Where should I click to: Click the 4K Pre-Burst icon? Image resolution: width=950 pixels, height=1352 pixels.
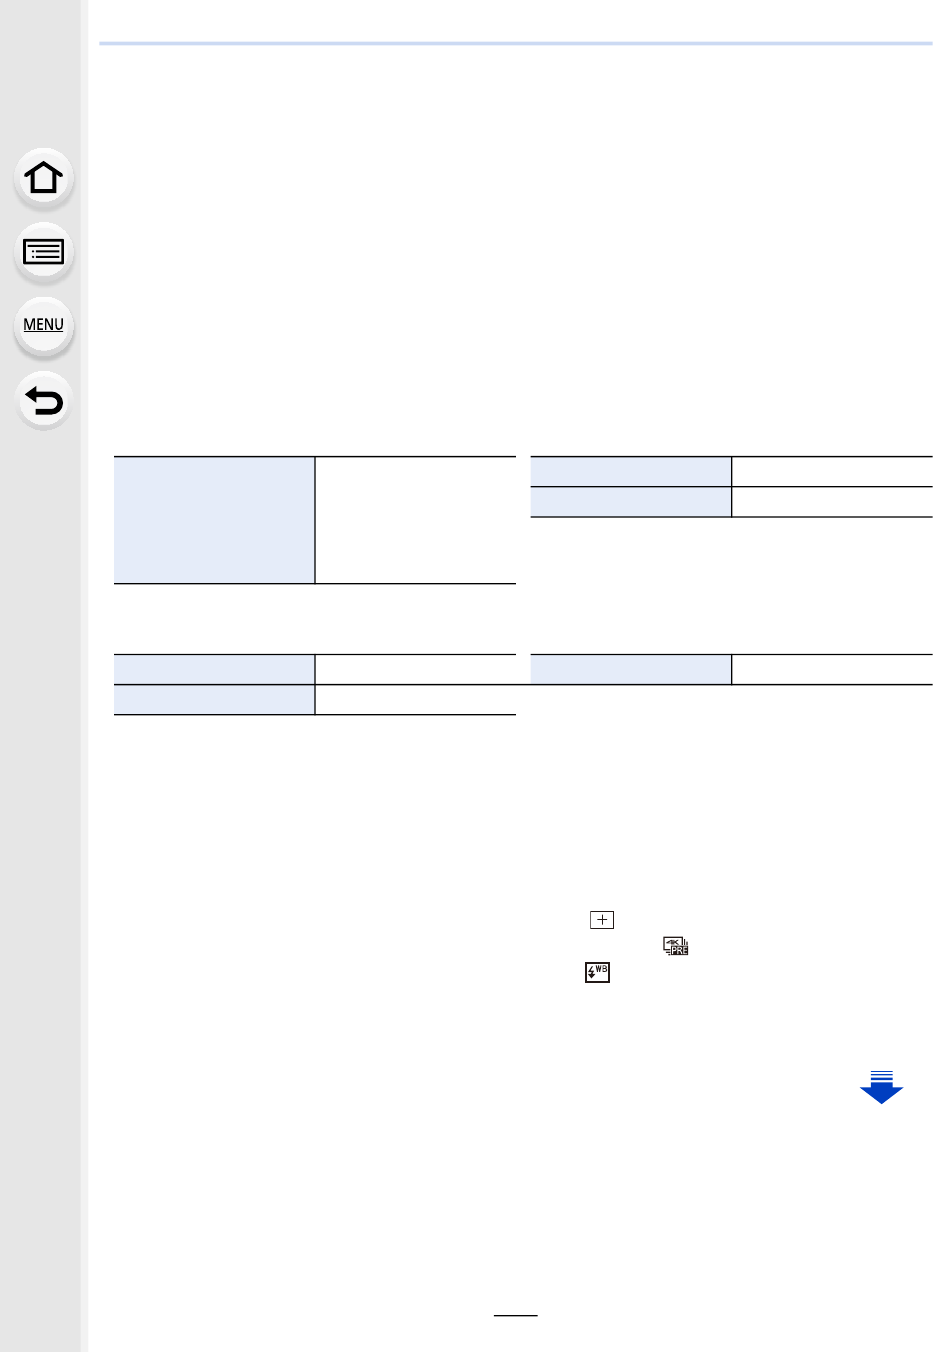pos(676,946)
